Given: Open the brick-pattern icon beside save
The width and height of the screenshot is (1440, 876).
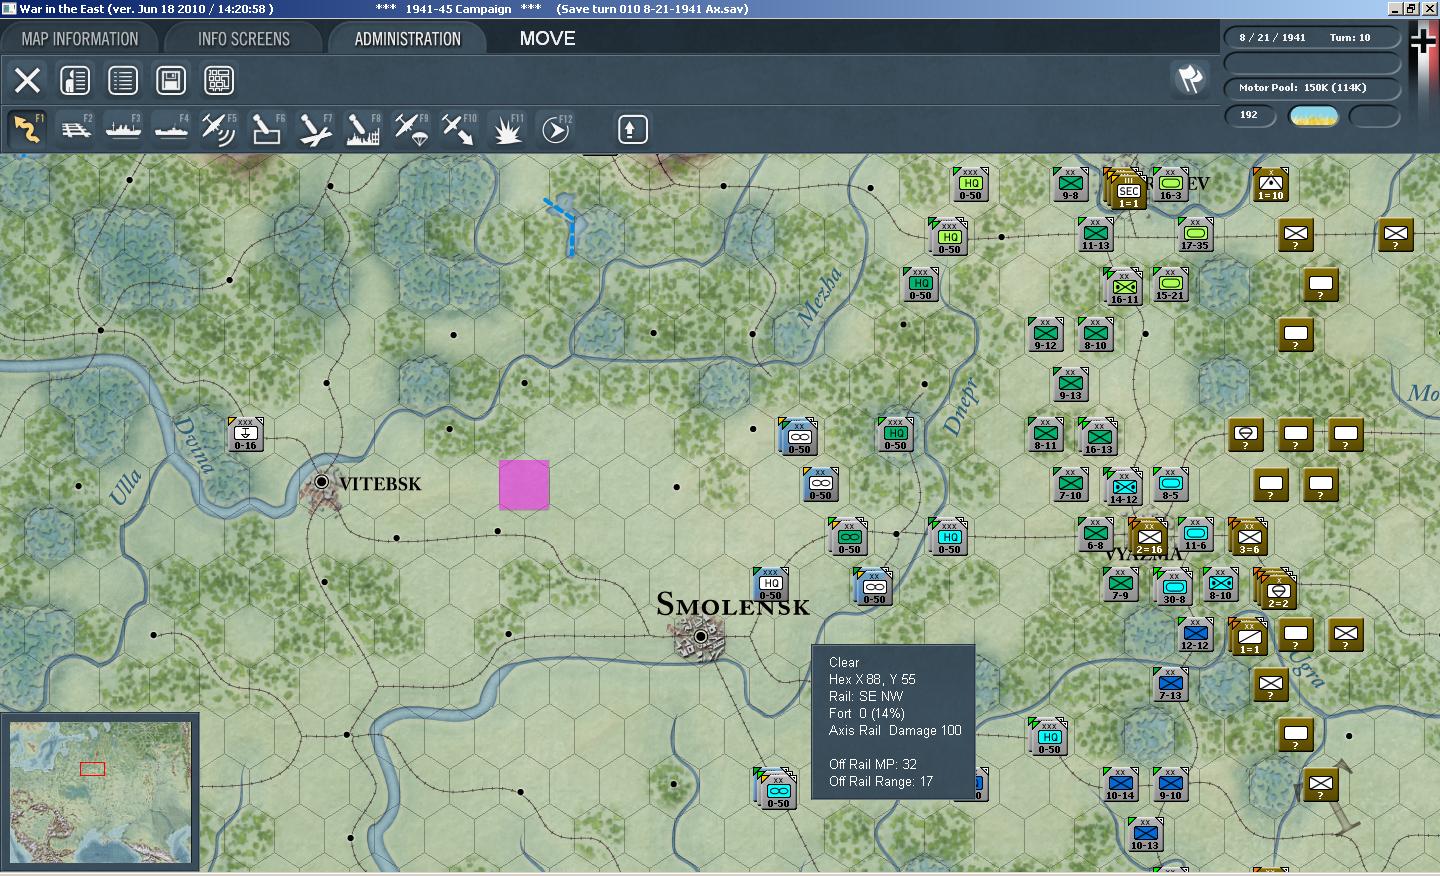Looking at the screenshot, I should (219, 80).
